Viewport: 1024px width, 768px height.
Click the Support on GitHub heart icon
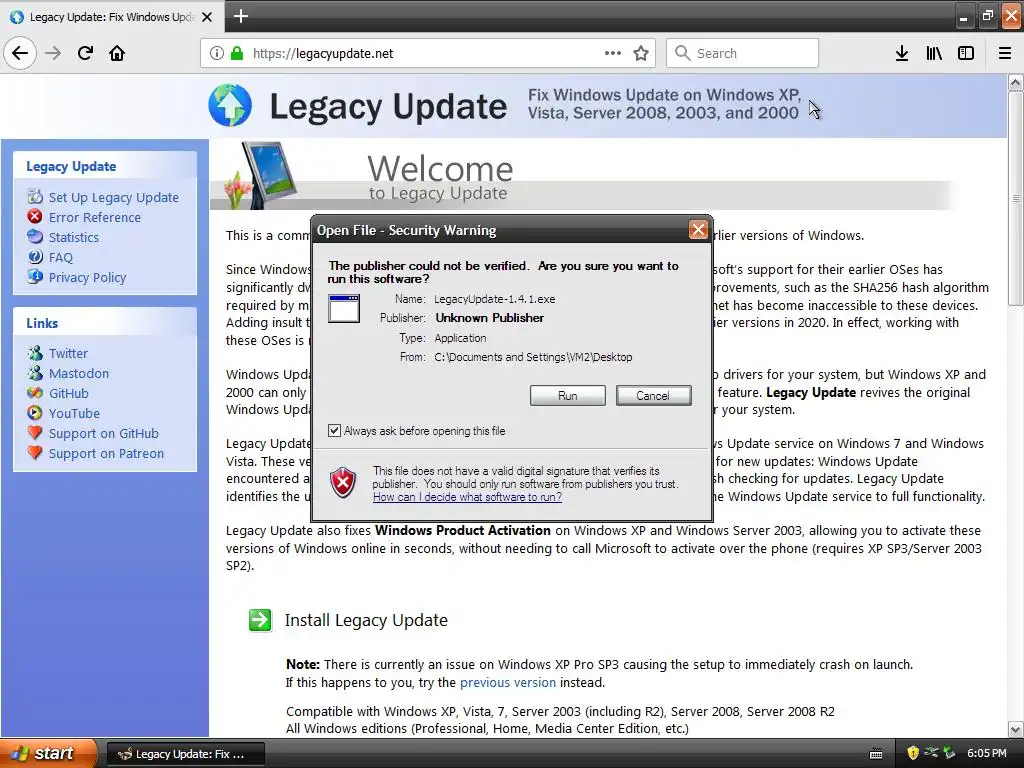35,433
